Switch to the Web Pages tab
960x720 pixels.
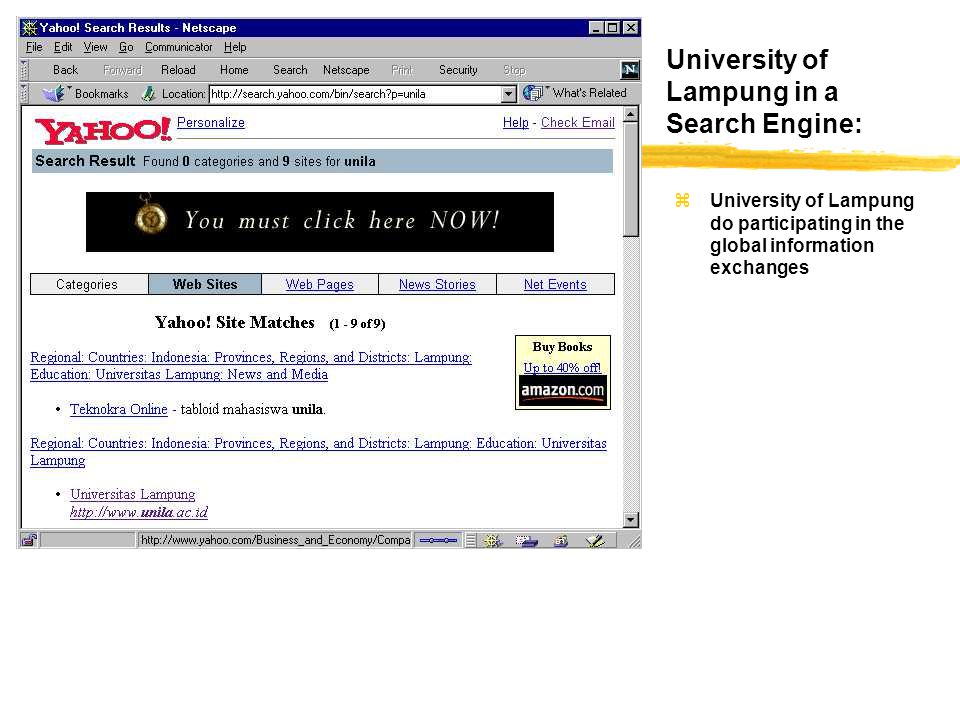pos(320,284)
